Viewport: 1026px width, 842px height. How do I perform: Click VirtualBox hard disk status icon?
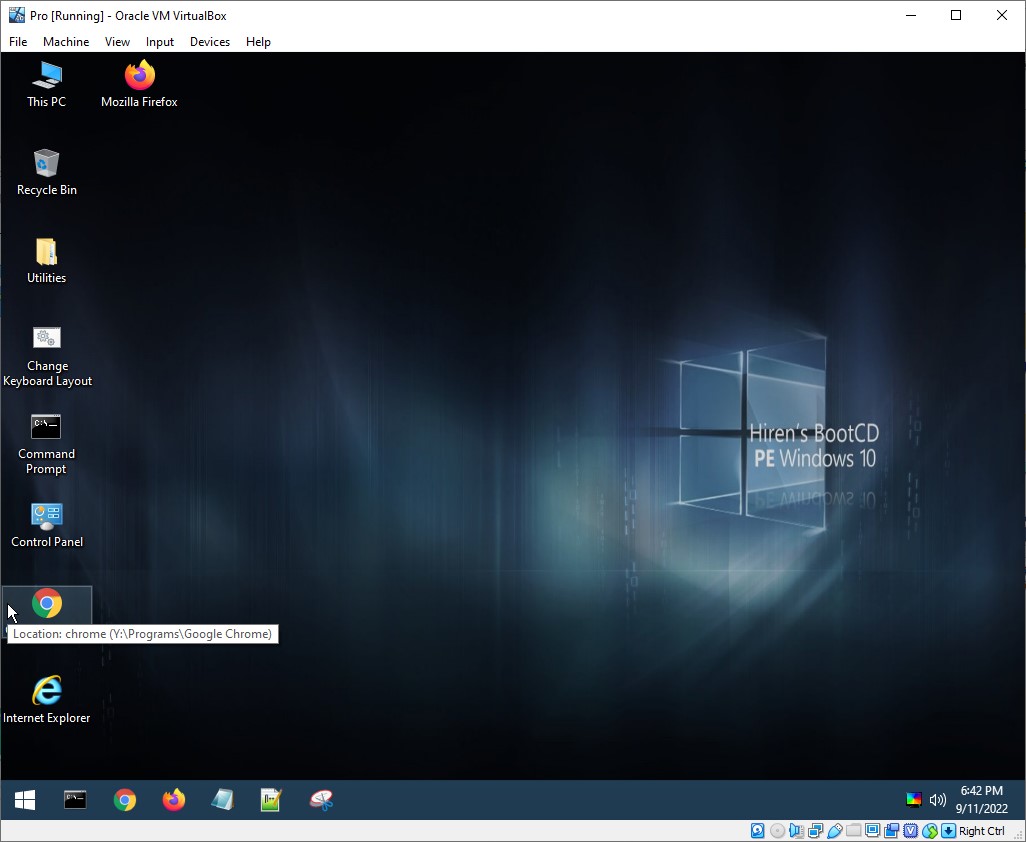pyautogui.click(x=757, y=831)
